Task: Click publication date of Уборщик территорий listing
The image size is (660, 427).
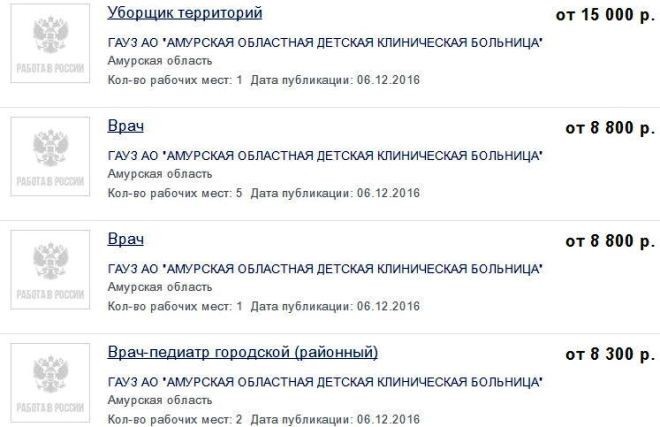Action: click(x=336, y=79)
